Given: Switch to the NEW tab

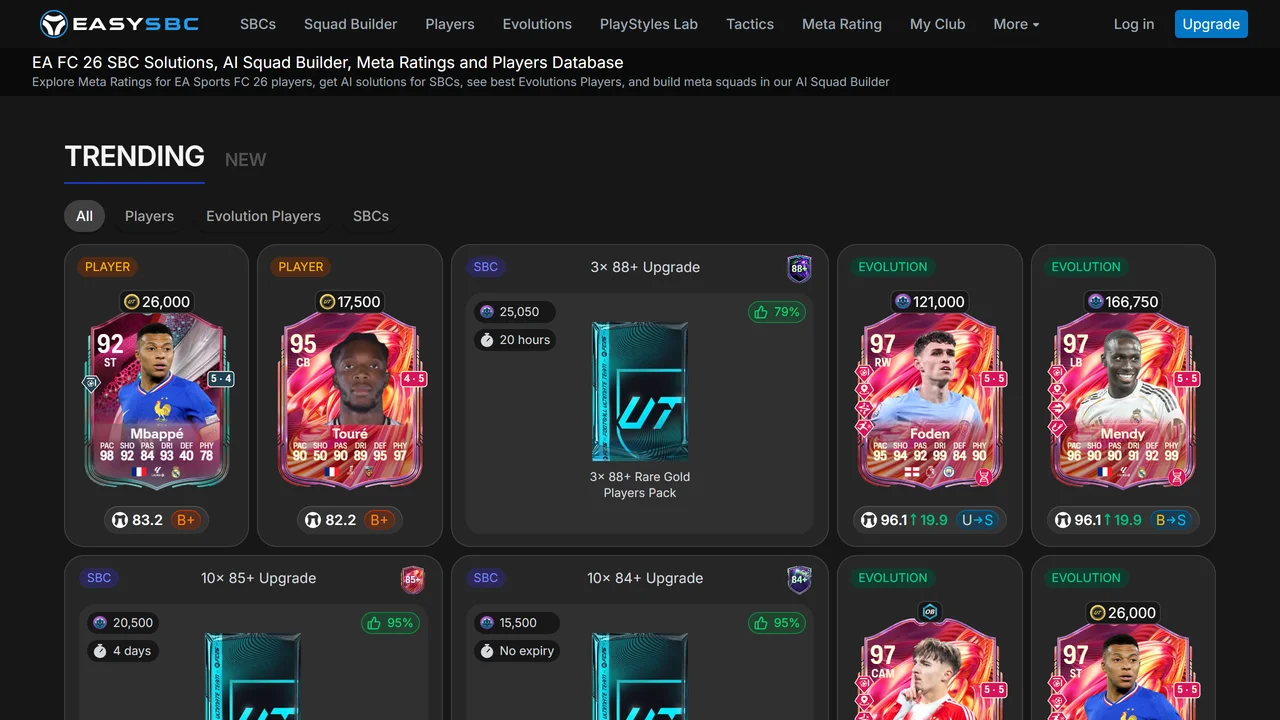Looking at the screenshot, I should pyautogui.click(x=246, y=160).
